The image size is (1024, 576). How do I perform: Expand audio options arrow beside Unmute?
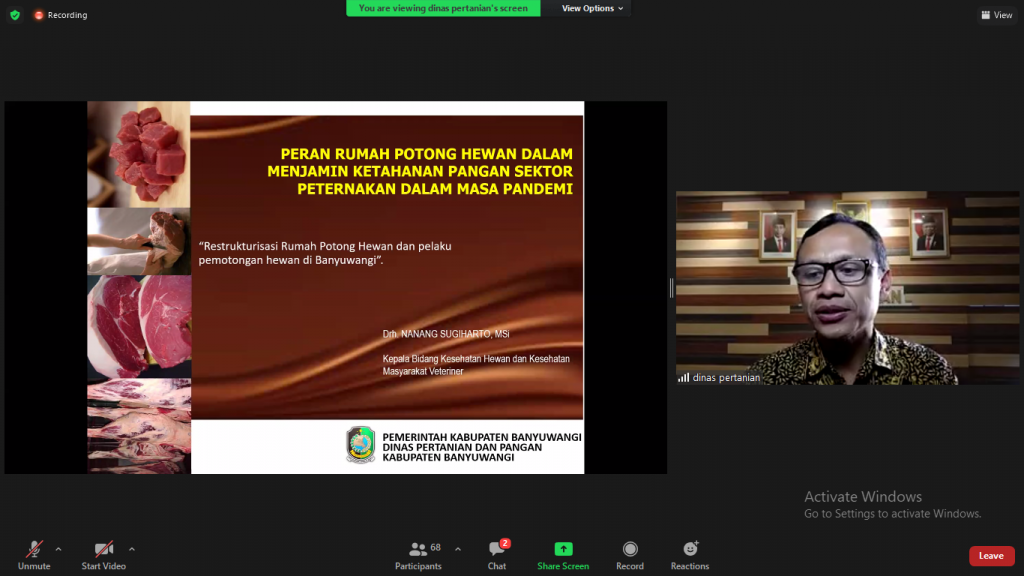coord(58,548)
